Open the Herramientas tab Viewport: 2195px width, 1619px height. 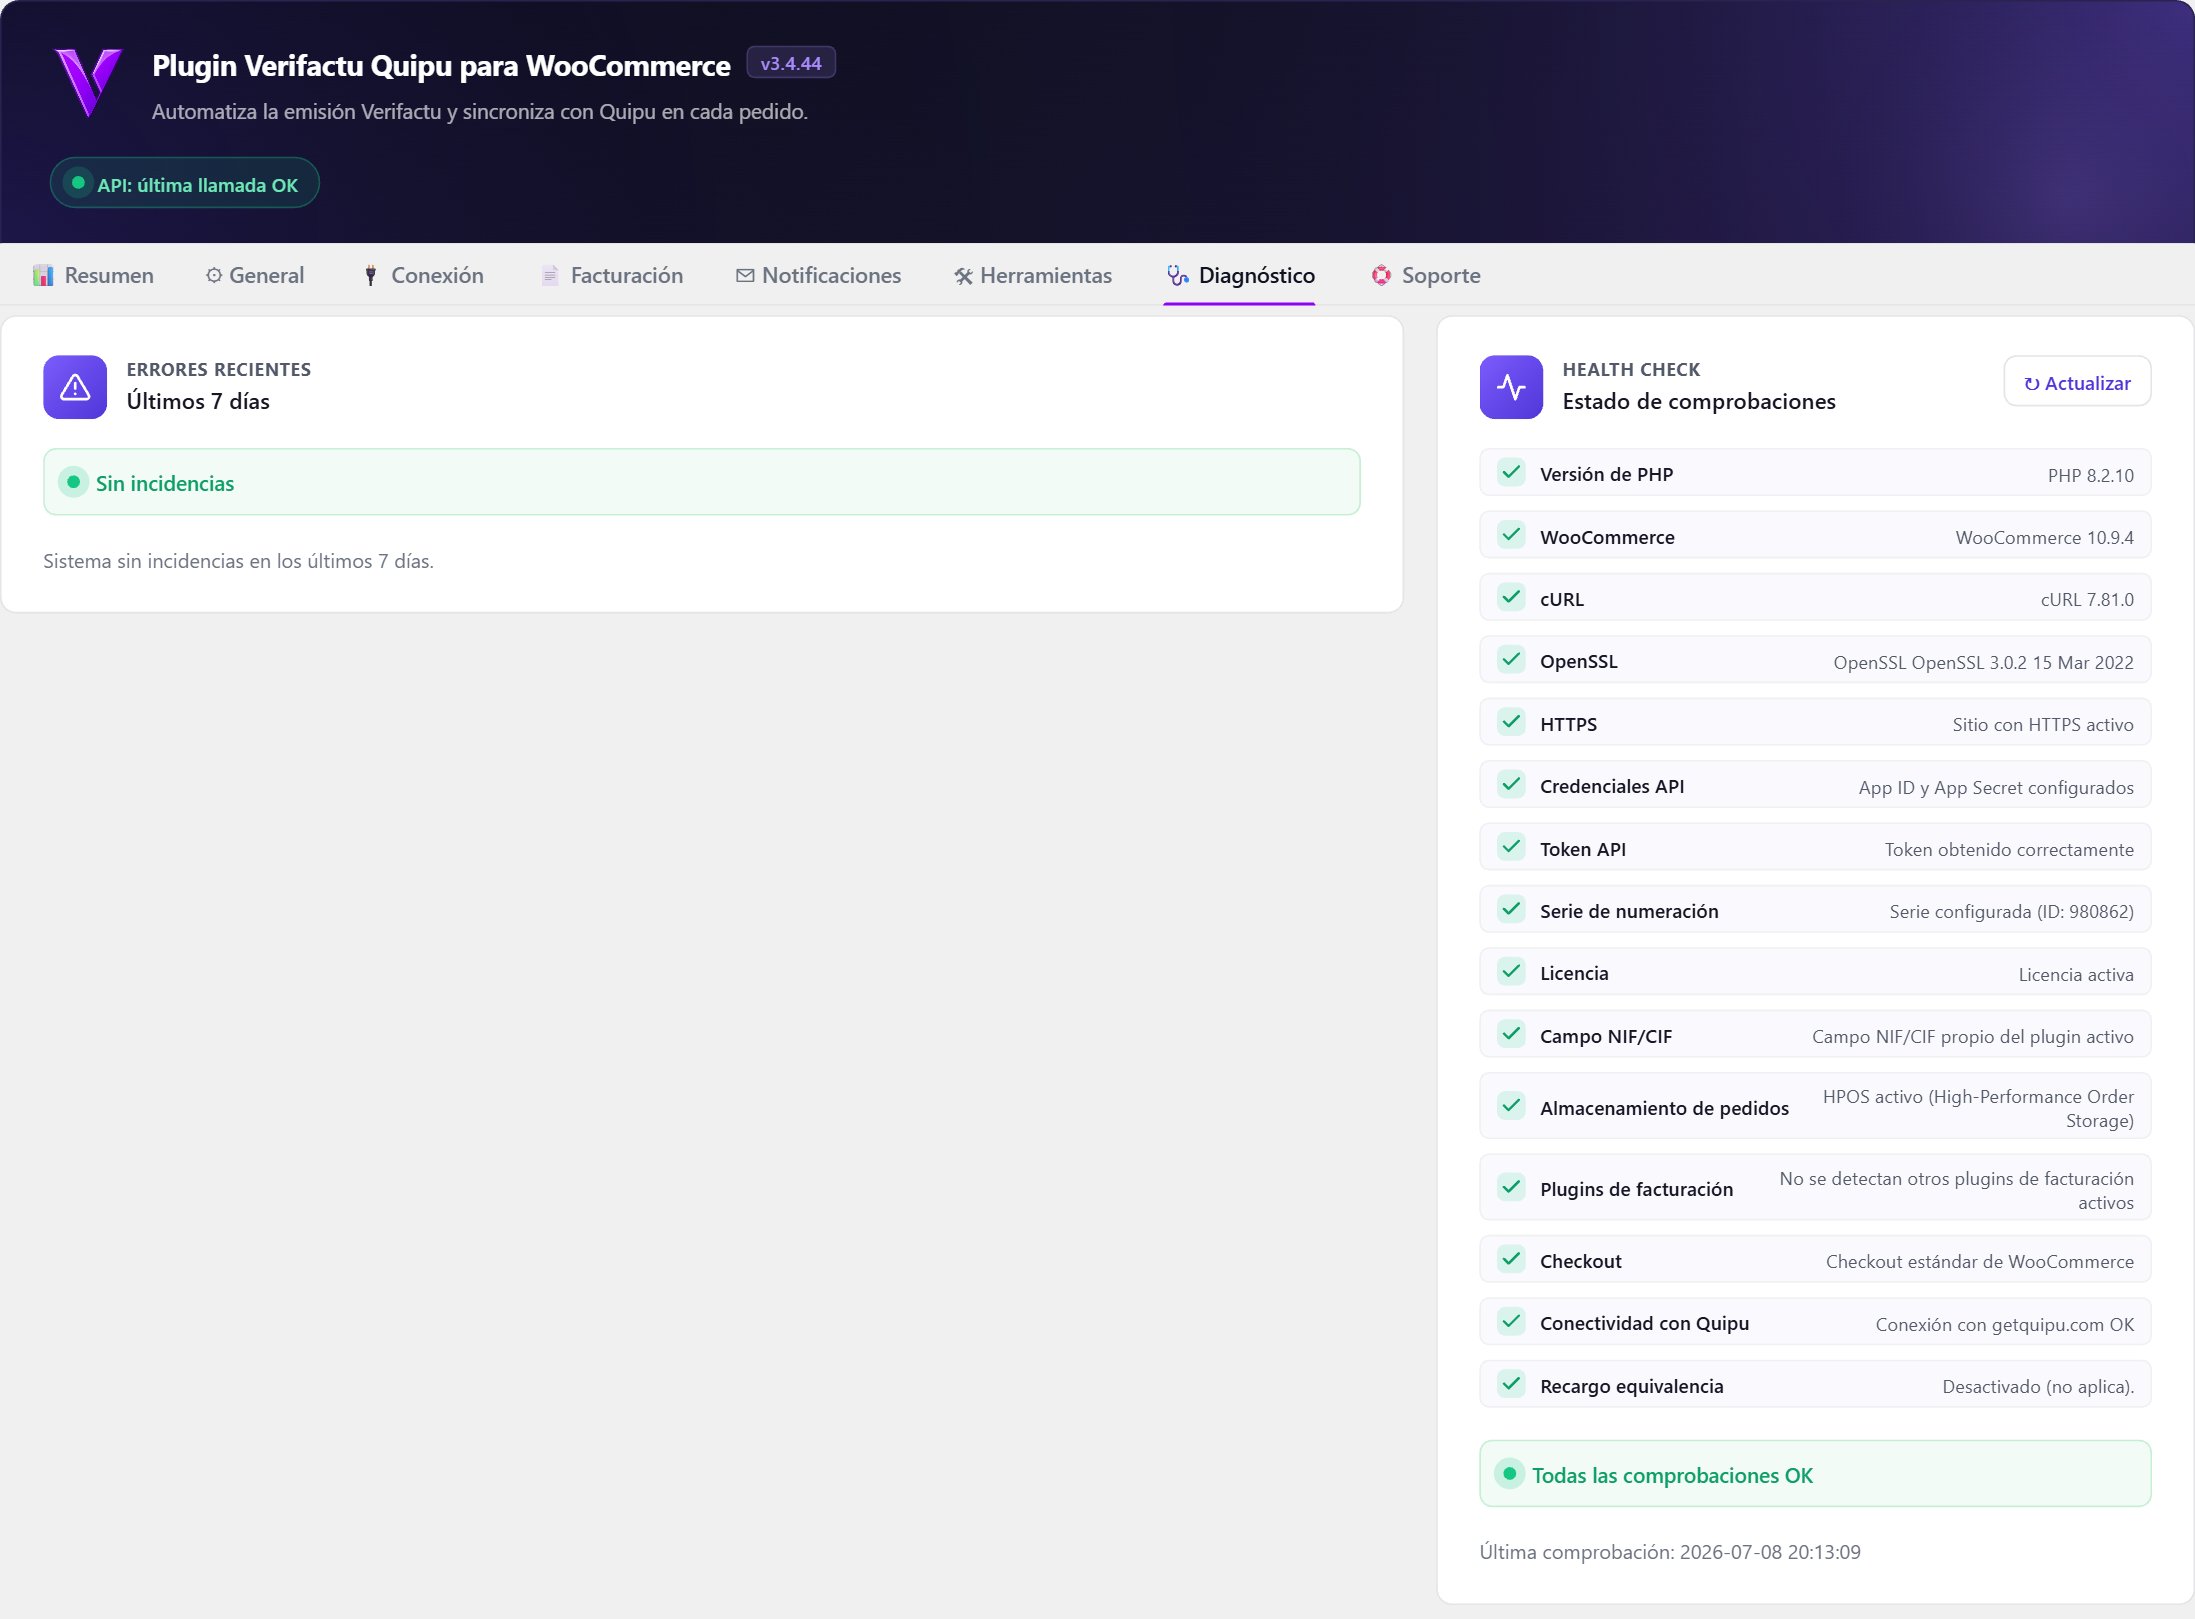(x=1032, y=275)
